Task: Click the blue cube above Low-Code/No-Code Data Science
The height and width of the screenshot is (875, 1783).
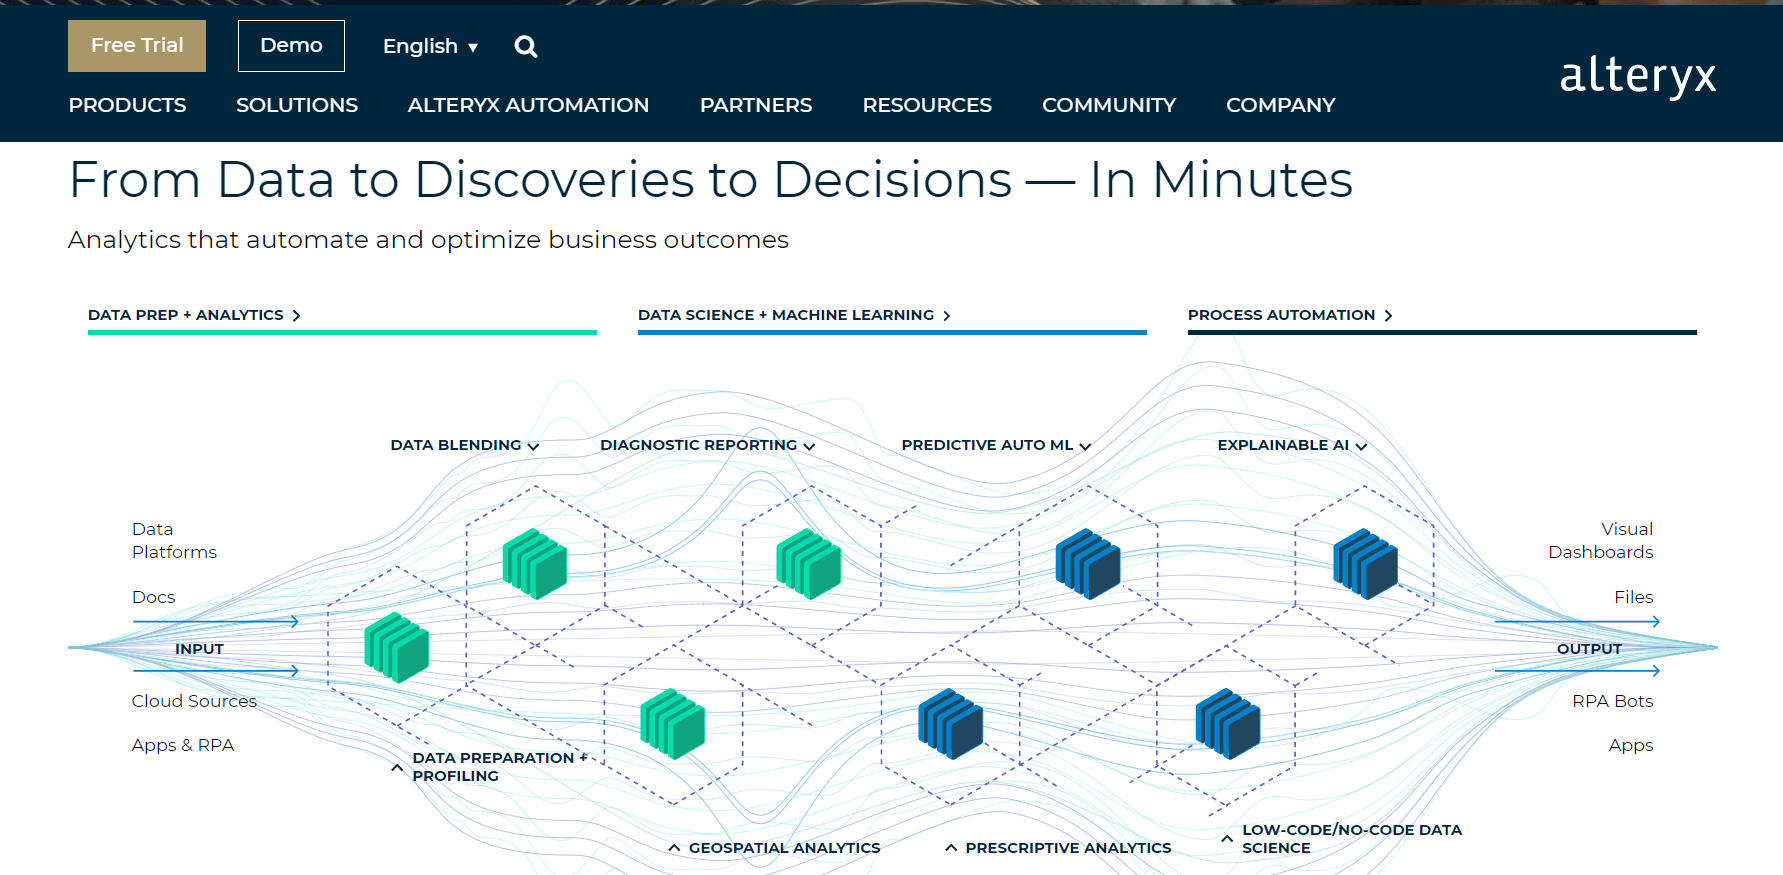Action: point(1227,724)
